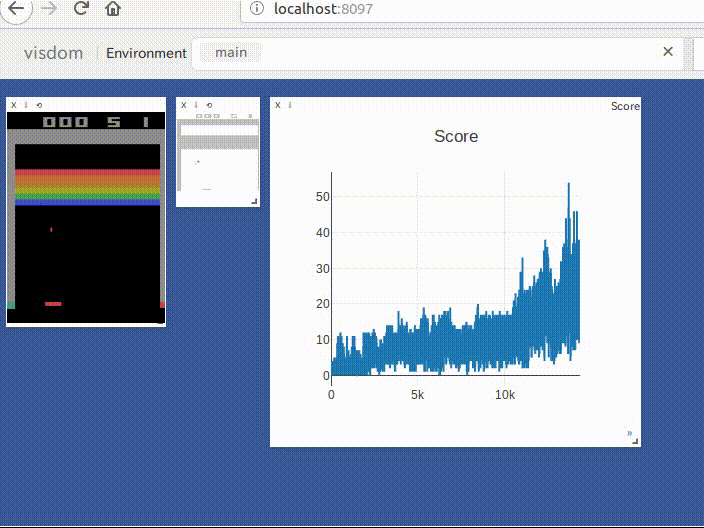Click the resize handle of the small frame pane
Screen dimensions: 704x528
tap(254, 202)
